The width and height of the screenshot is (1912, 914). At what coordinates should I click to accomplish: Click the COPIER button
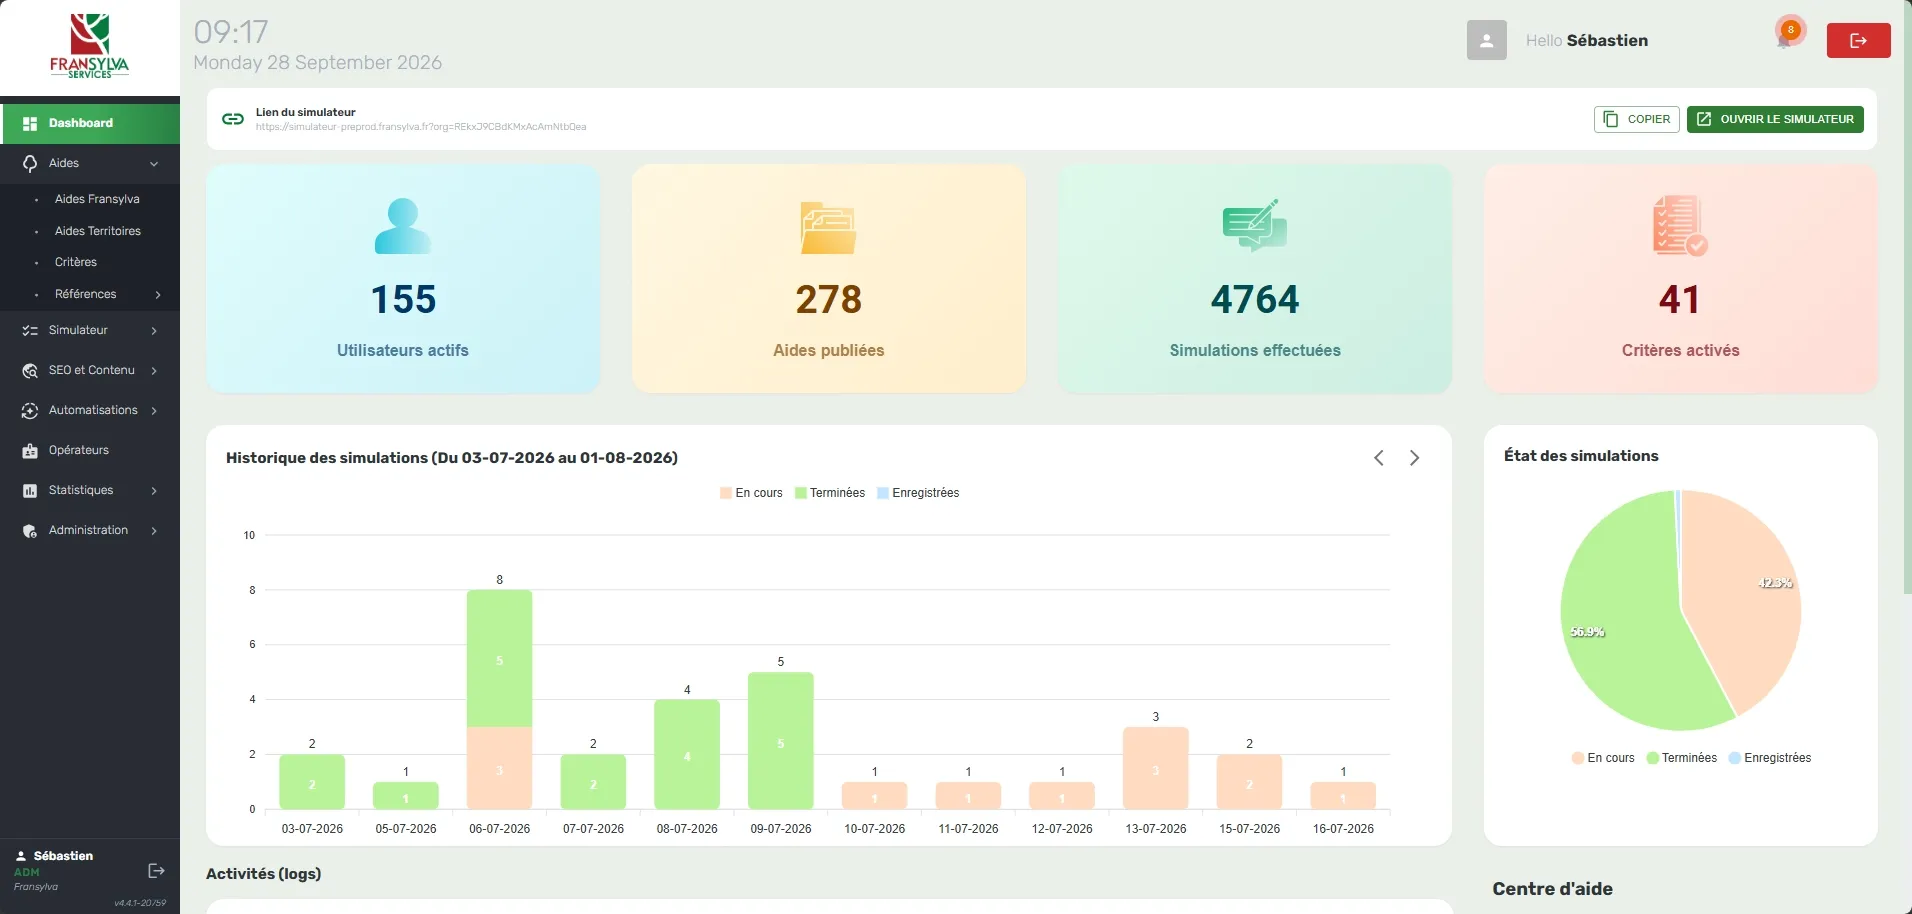pos(1636,119)
